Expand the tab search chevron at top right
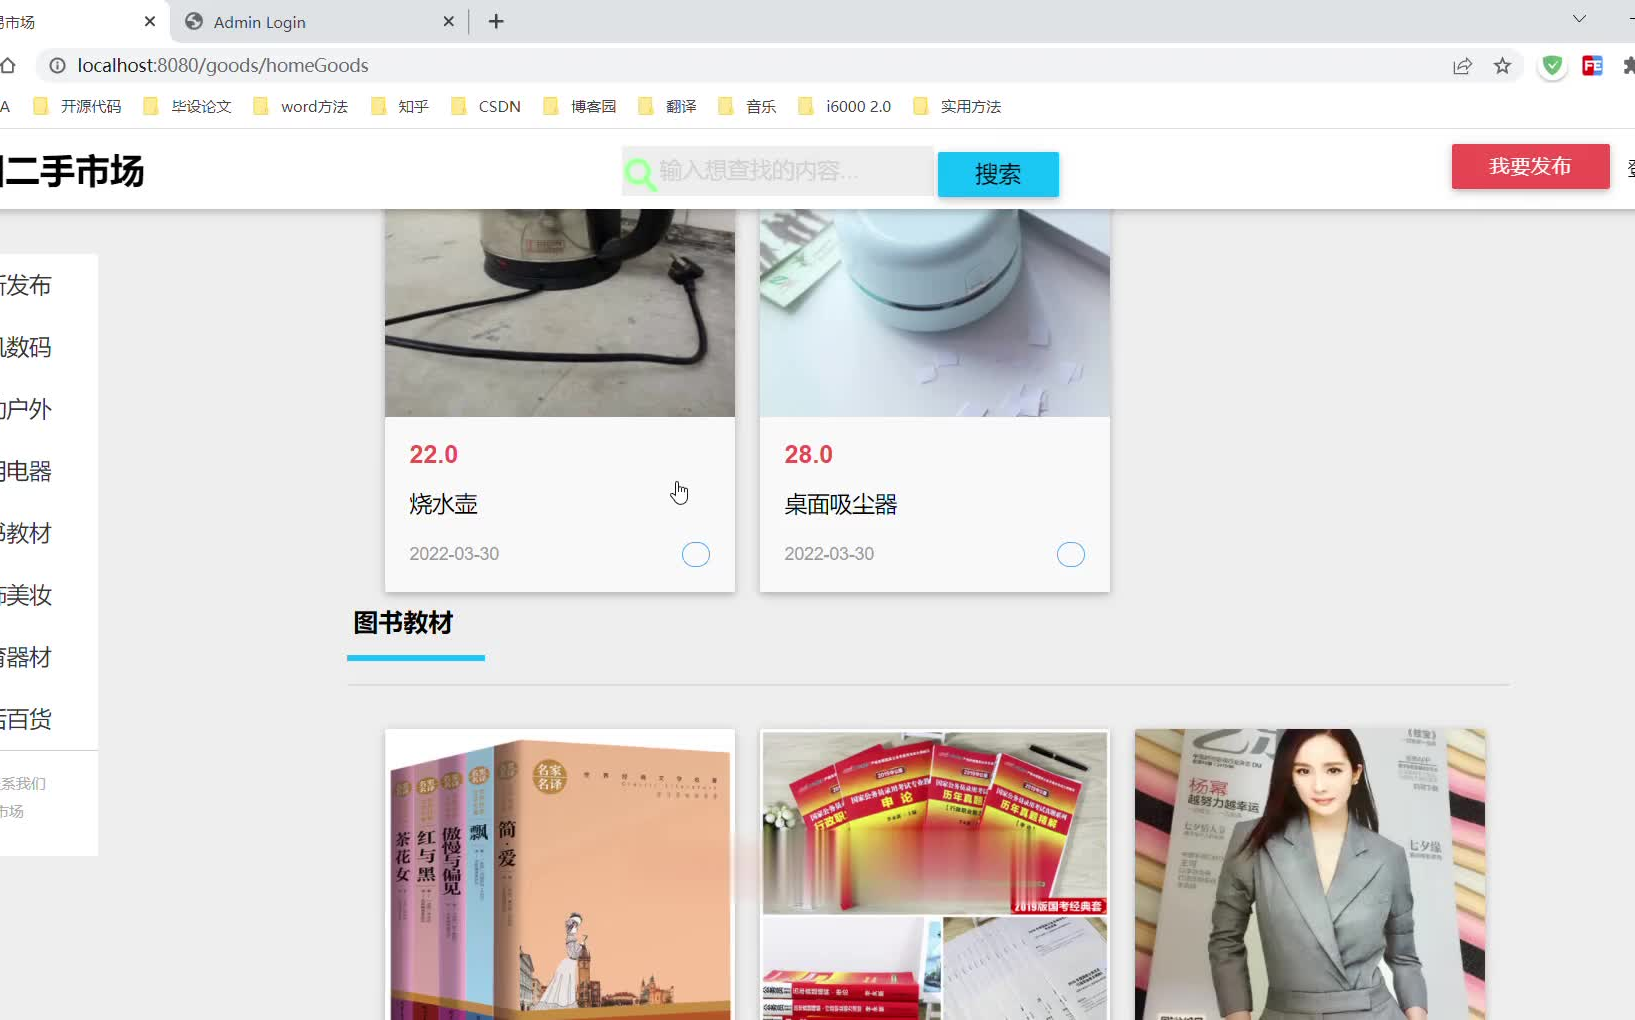The height and width of the screenshot is (1020, 1635). tap(1578, 18)
